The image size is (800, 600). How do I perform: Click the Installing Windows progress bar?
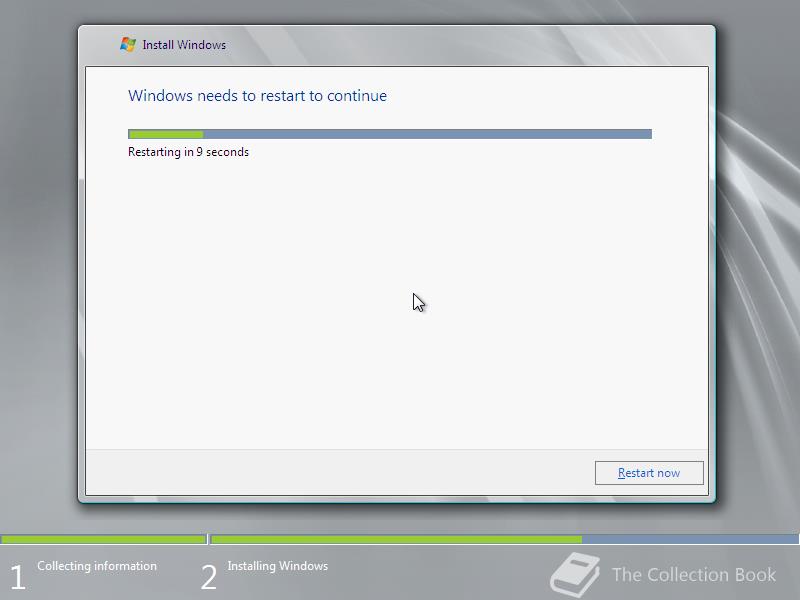(x=505, y=539)
